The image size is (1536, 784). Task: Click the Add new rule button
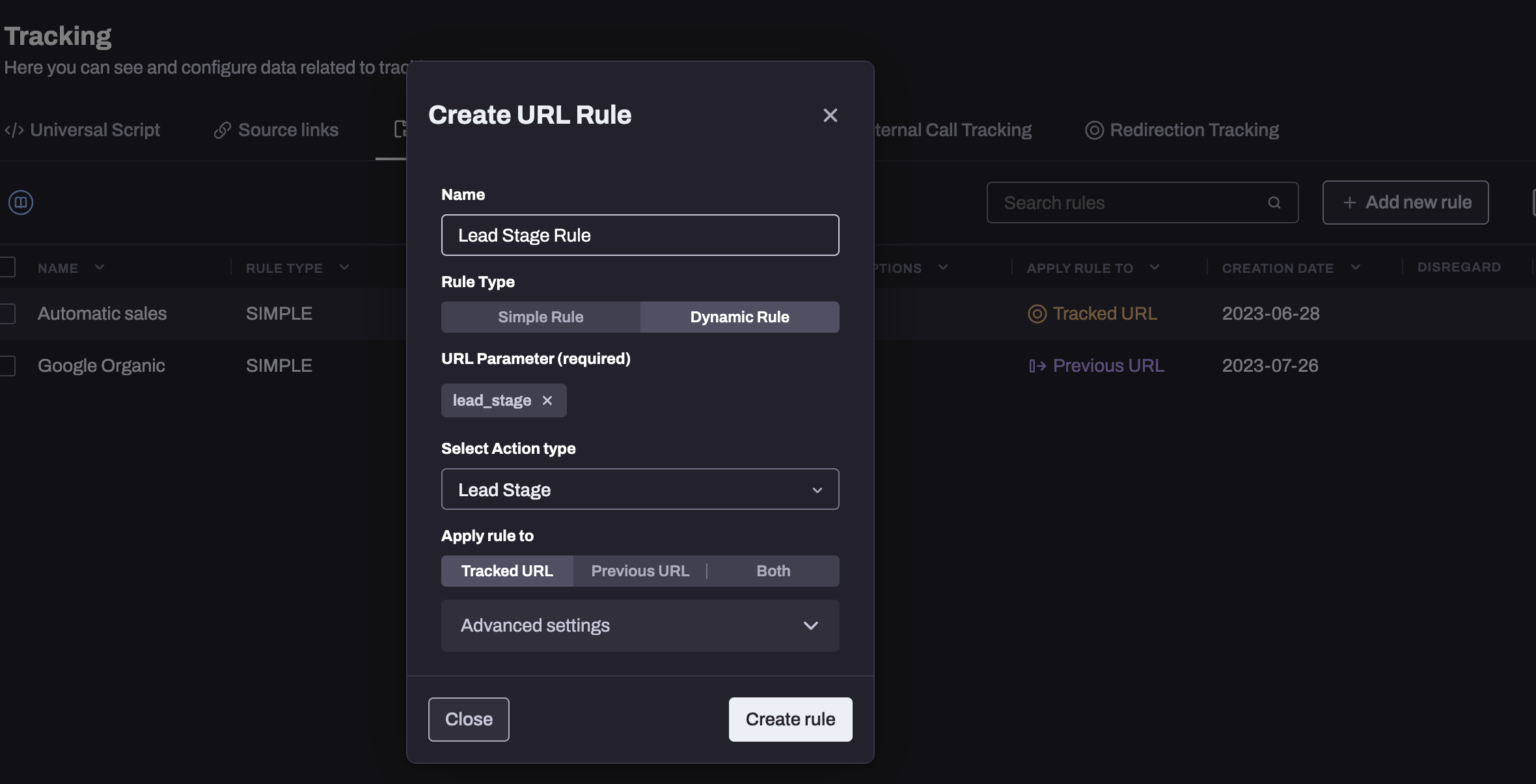tap(1404, 202)
